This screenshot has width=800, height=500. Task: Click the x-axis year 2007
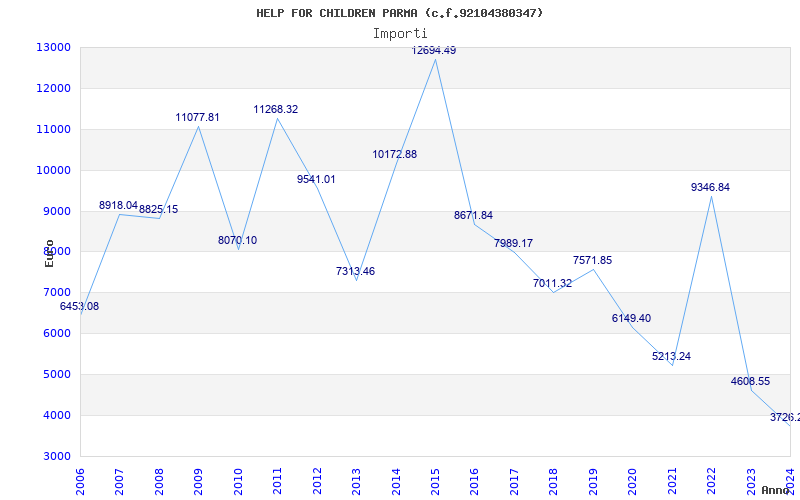pyautogui.click(x=119, y=481)
